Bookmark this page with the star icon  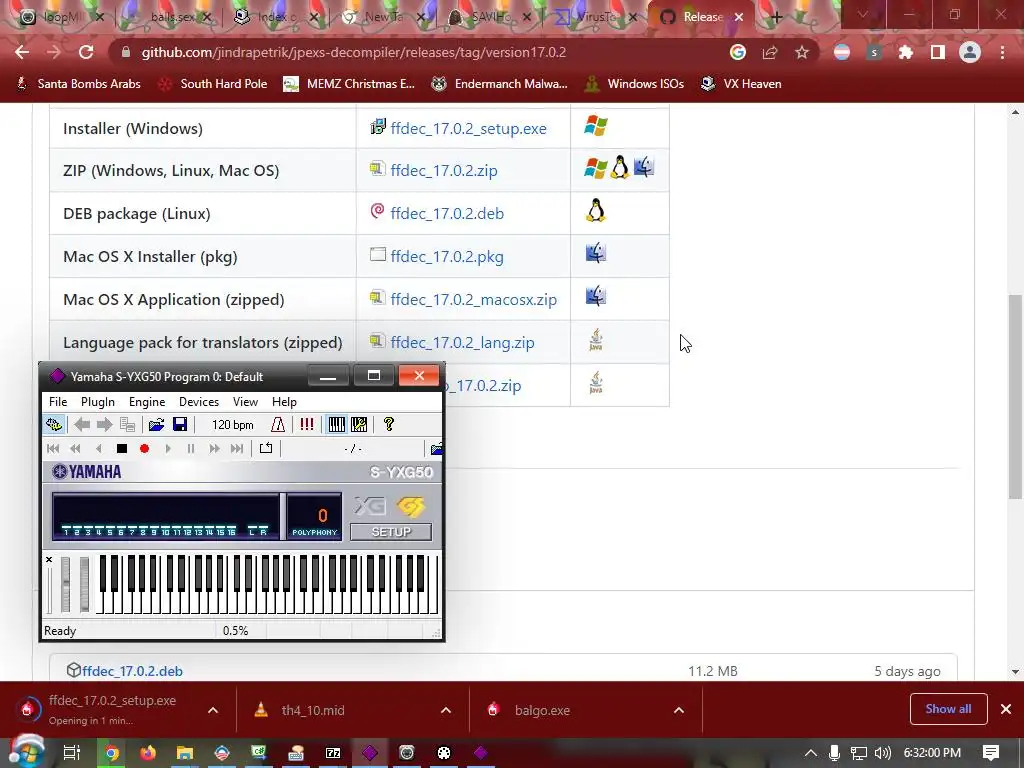pos(802,52)
